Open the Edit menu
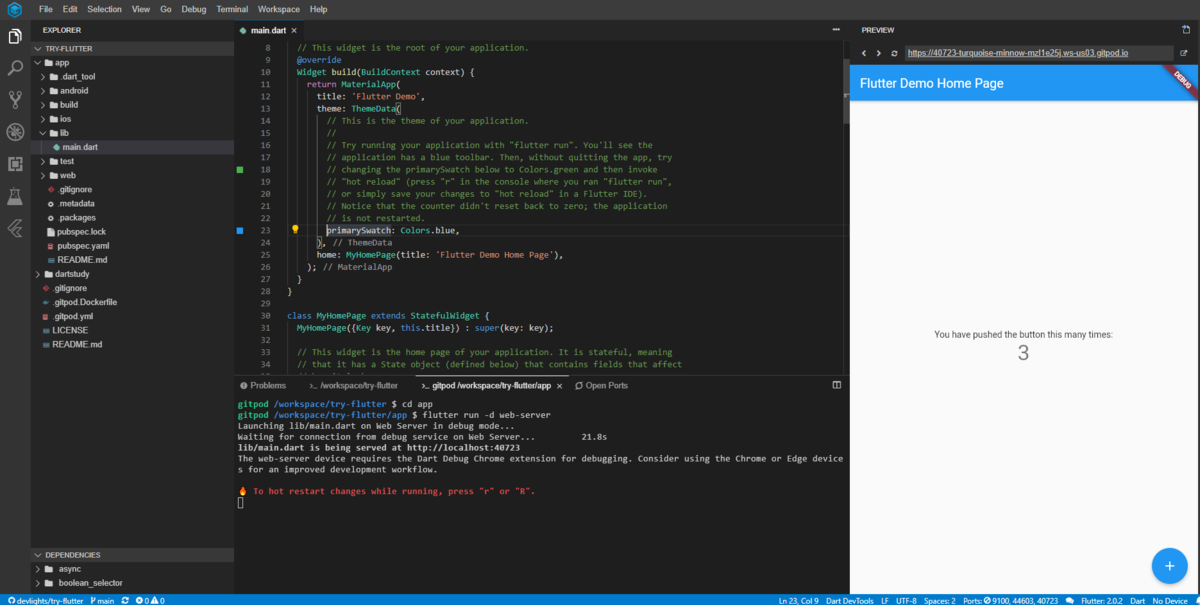Screen dimensions: 1200x605 70,9
